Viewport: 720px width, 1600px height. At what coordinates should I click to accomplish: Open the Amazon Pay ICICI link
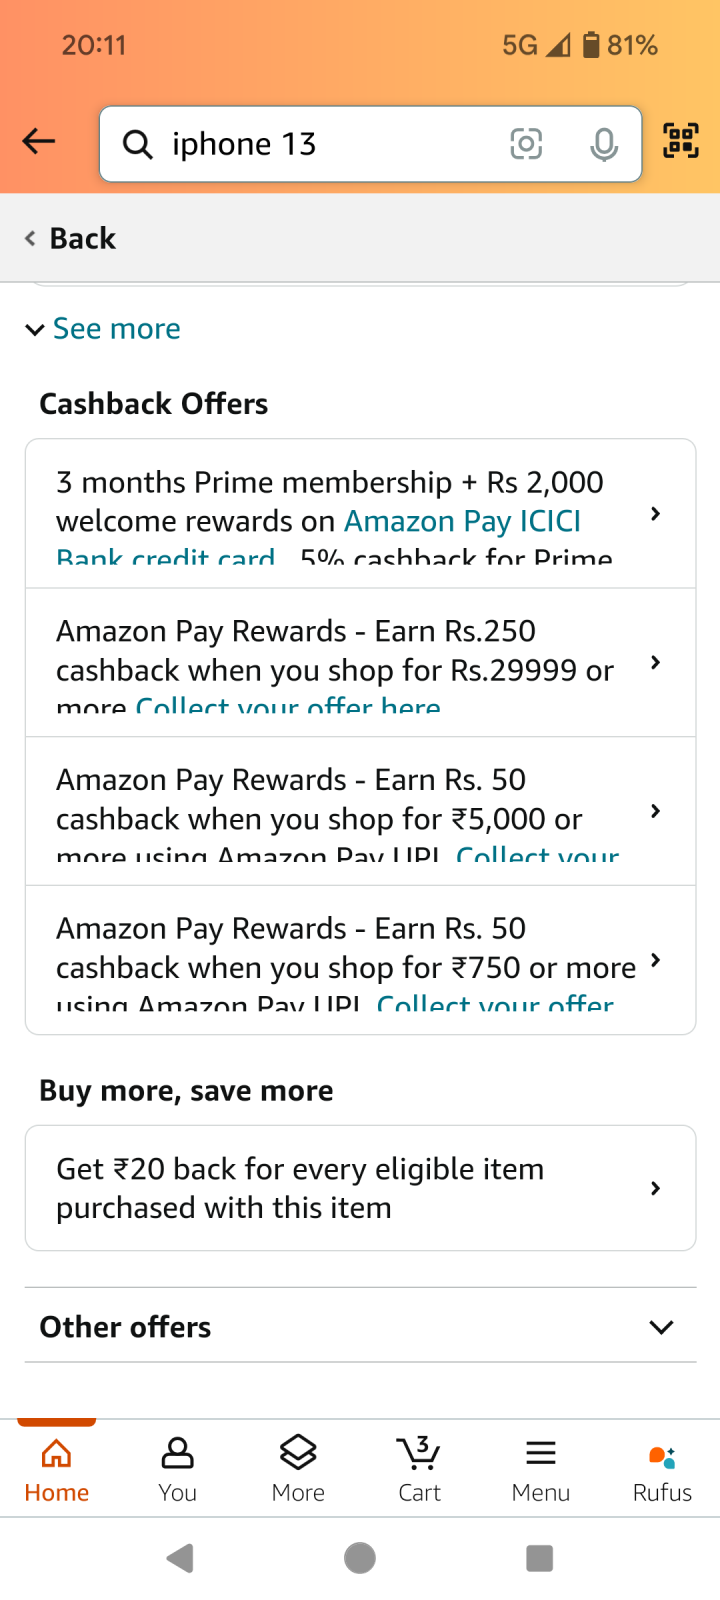tap(462, 522)
